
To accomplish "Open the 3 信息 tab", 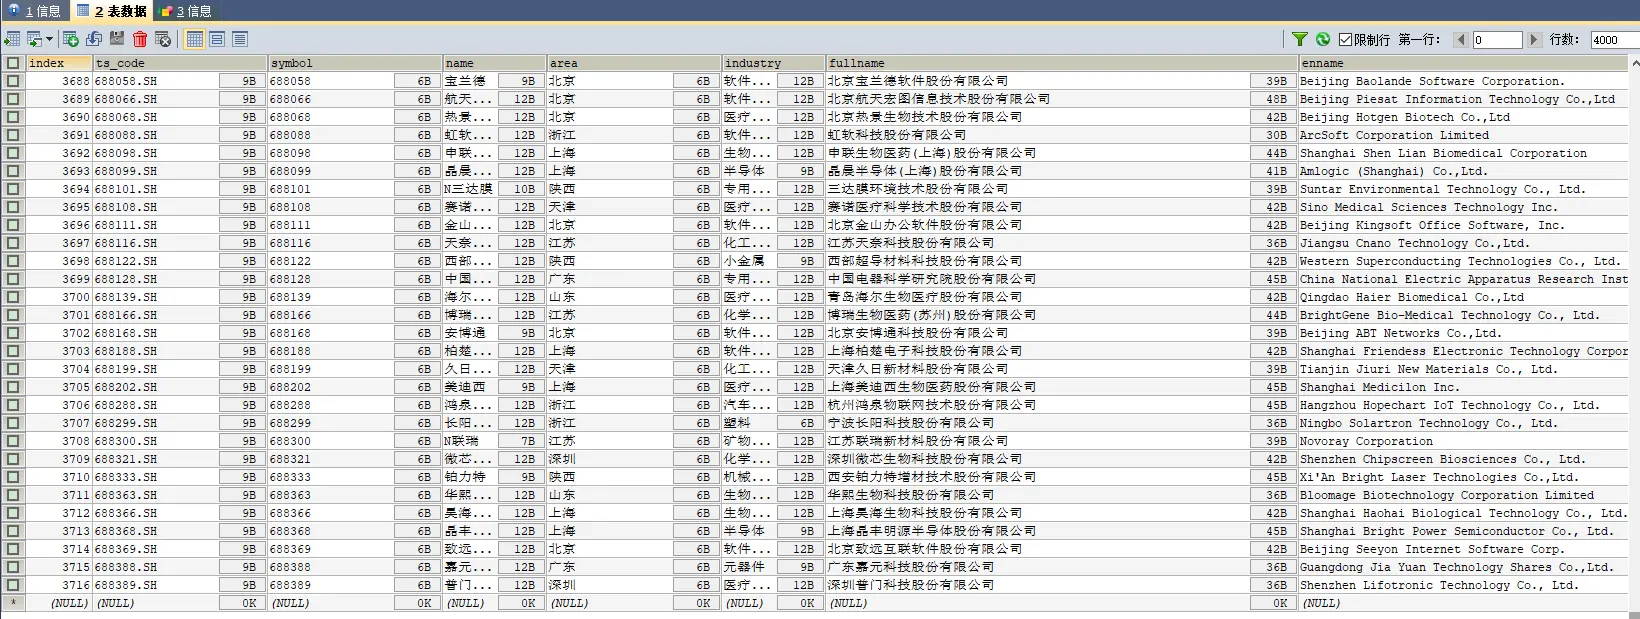I will [186, 11].
